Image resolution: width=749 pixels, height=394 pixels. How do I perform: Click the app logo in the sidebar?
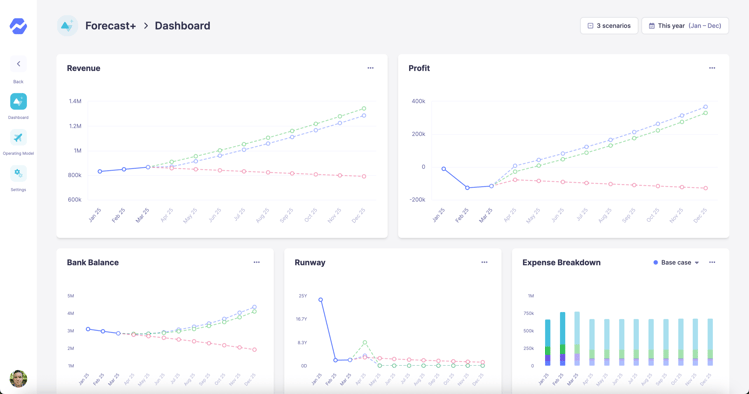[18, 26]
